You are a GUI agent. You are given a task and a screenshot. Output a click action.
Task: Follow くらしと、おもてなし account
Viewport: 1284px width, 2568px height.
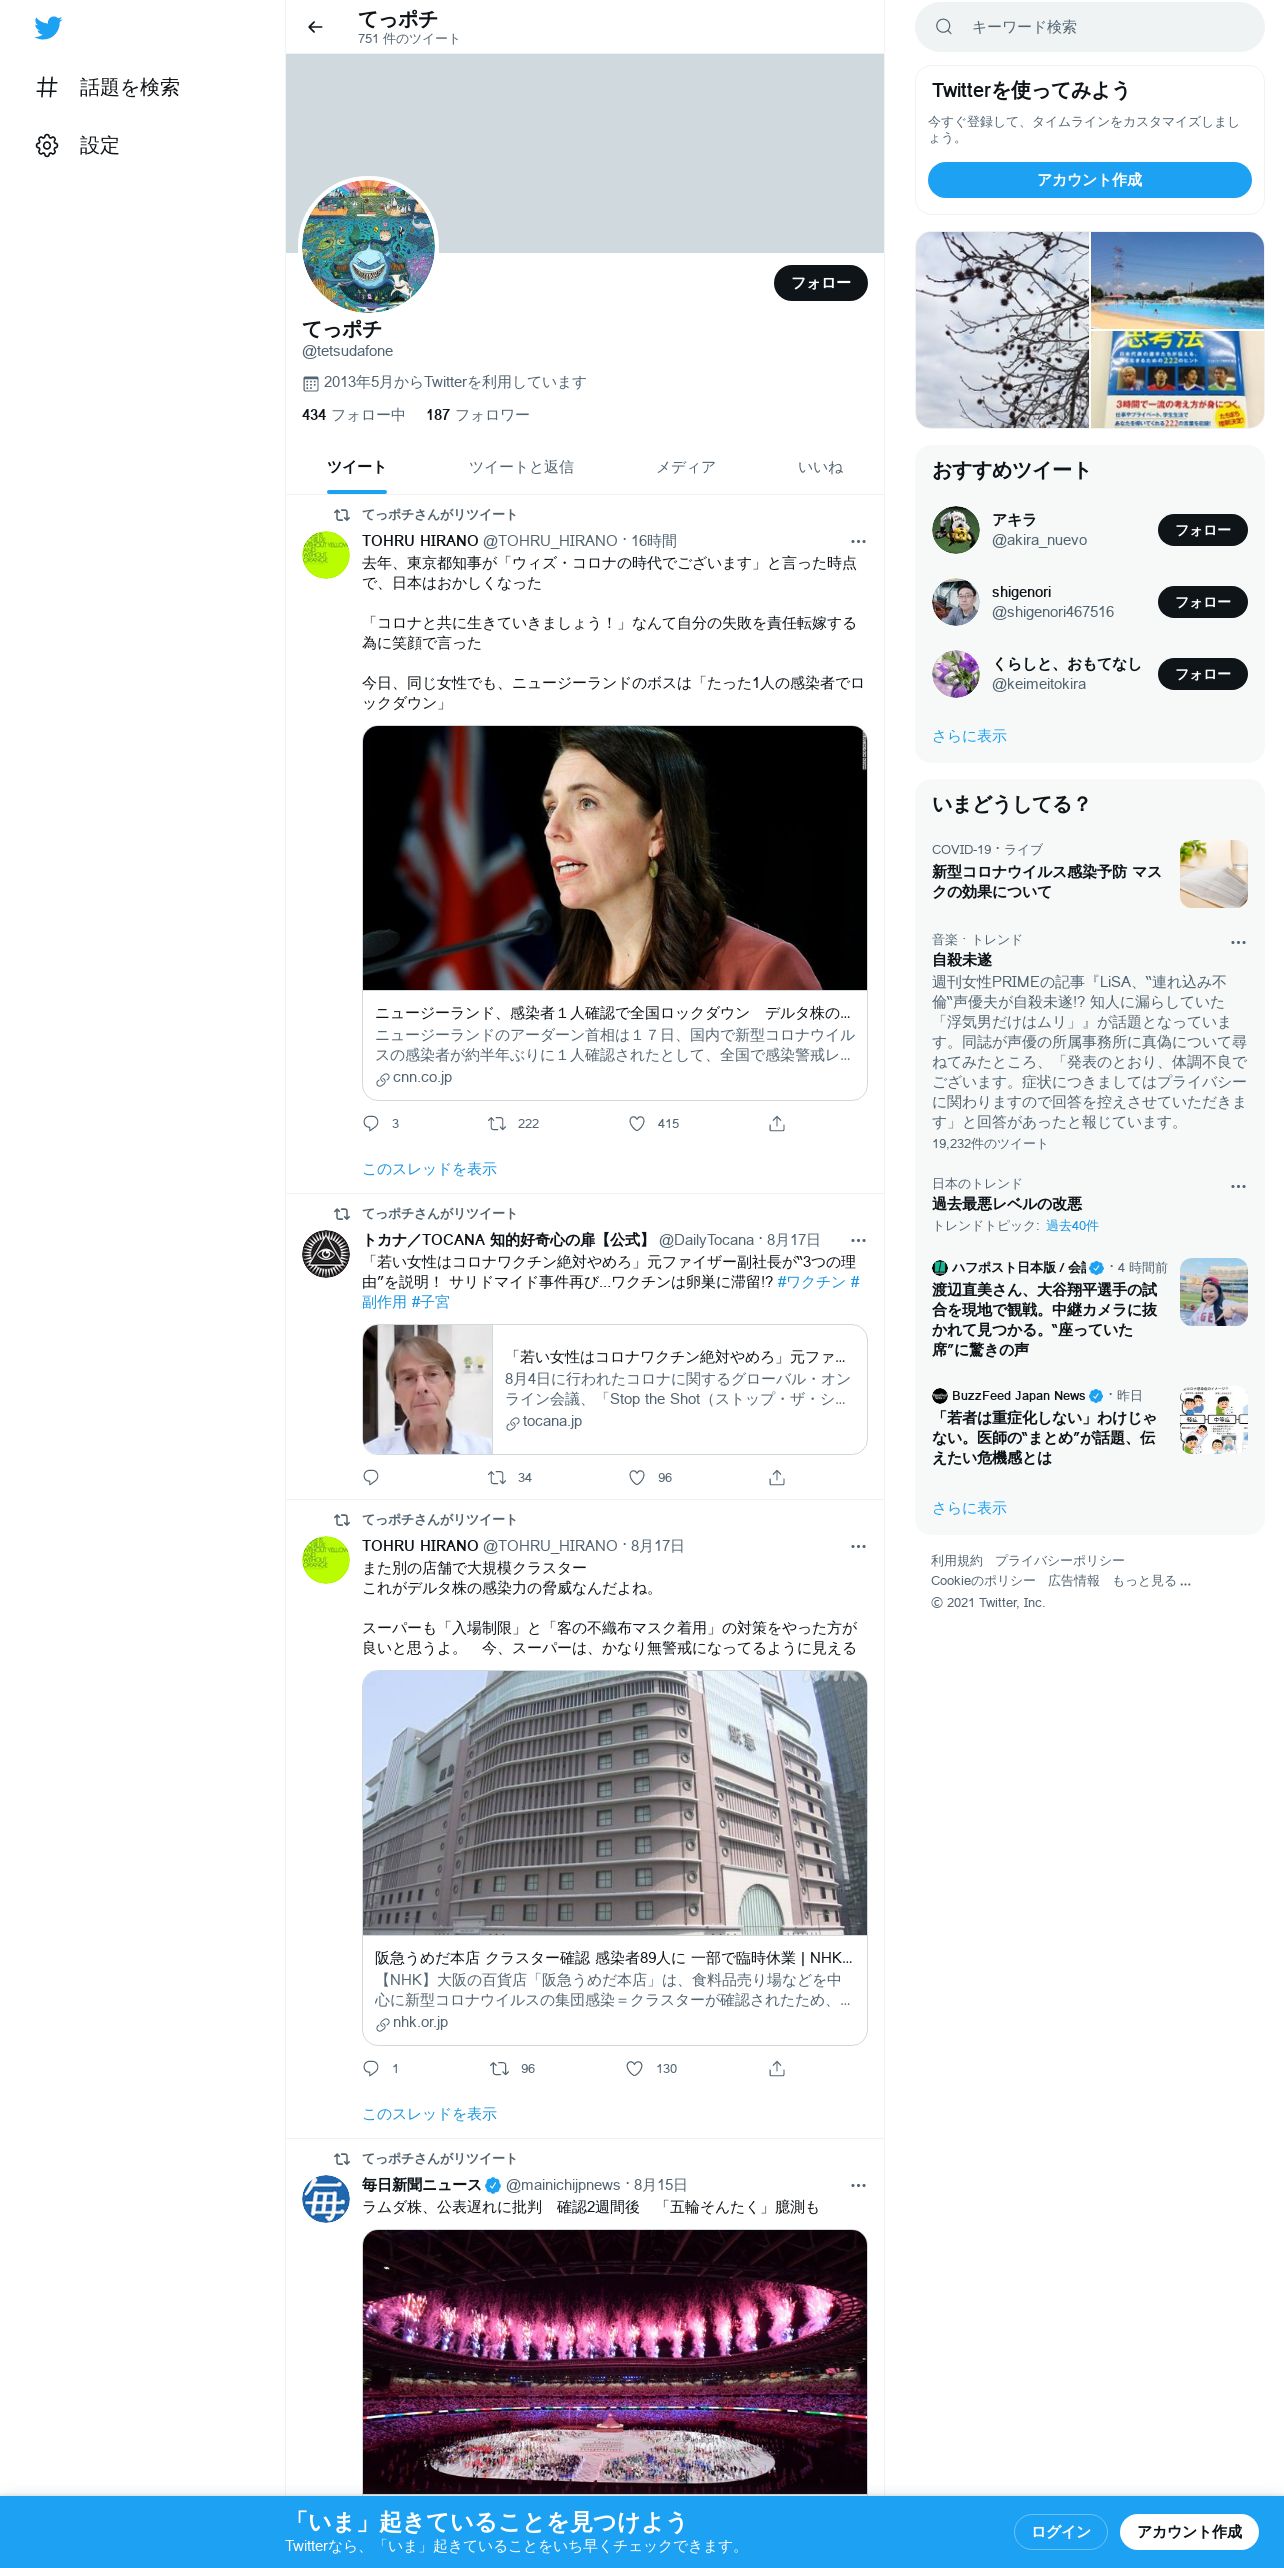1203,674
